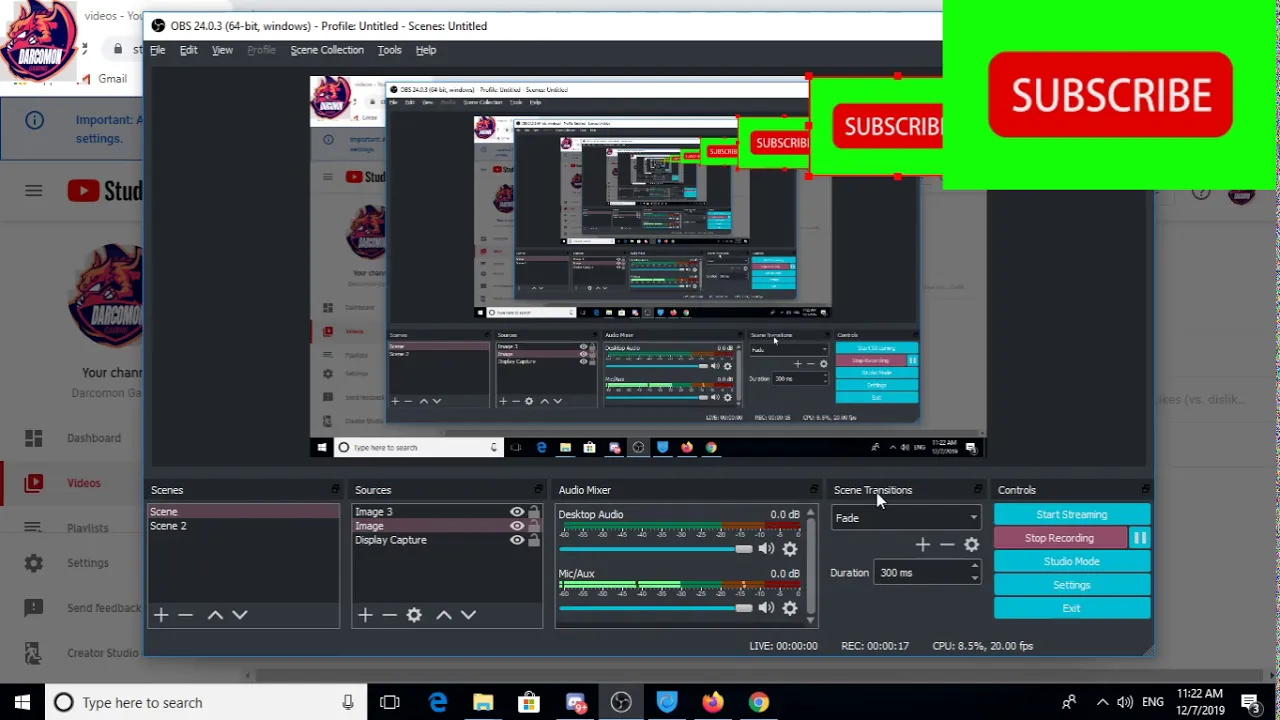Click Mic/Aux volume slider handle
The height and width of the screenshot is (720, 1280).
tap(743, 608)
